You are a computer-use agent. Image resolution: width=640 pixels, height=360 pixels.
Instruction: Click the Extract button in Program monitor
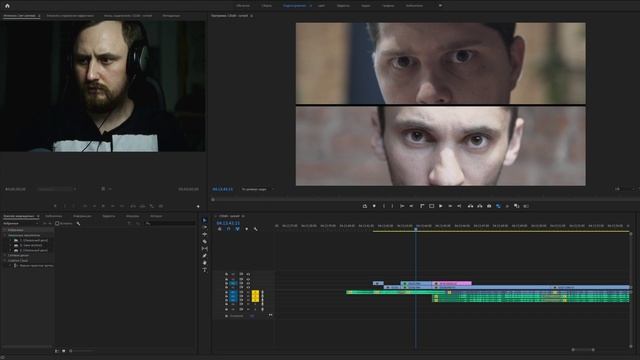(480, 206)
